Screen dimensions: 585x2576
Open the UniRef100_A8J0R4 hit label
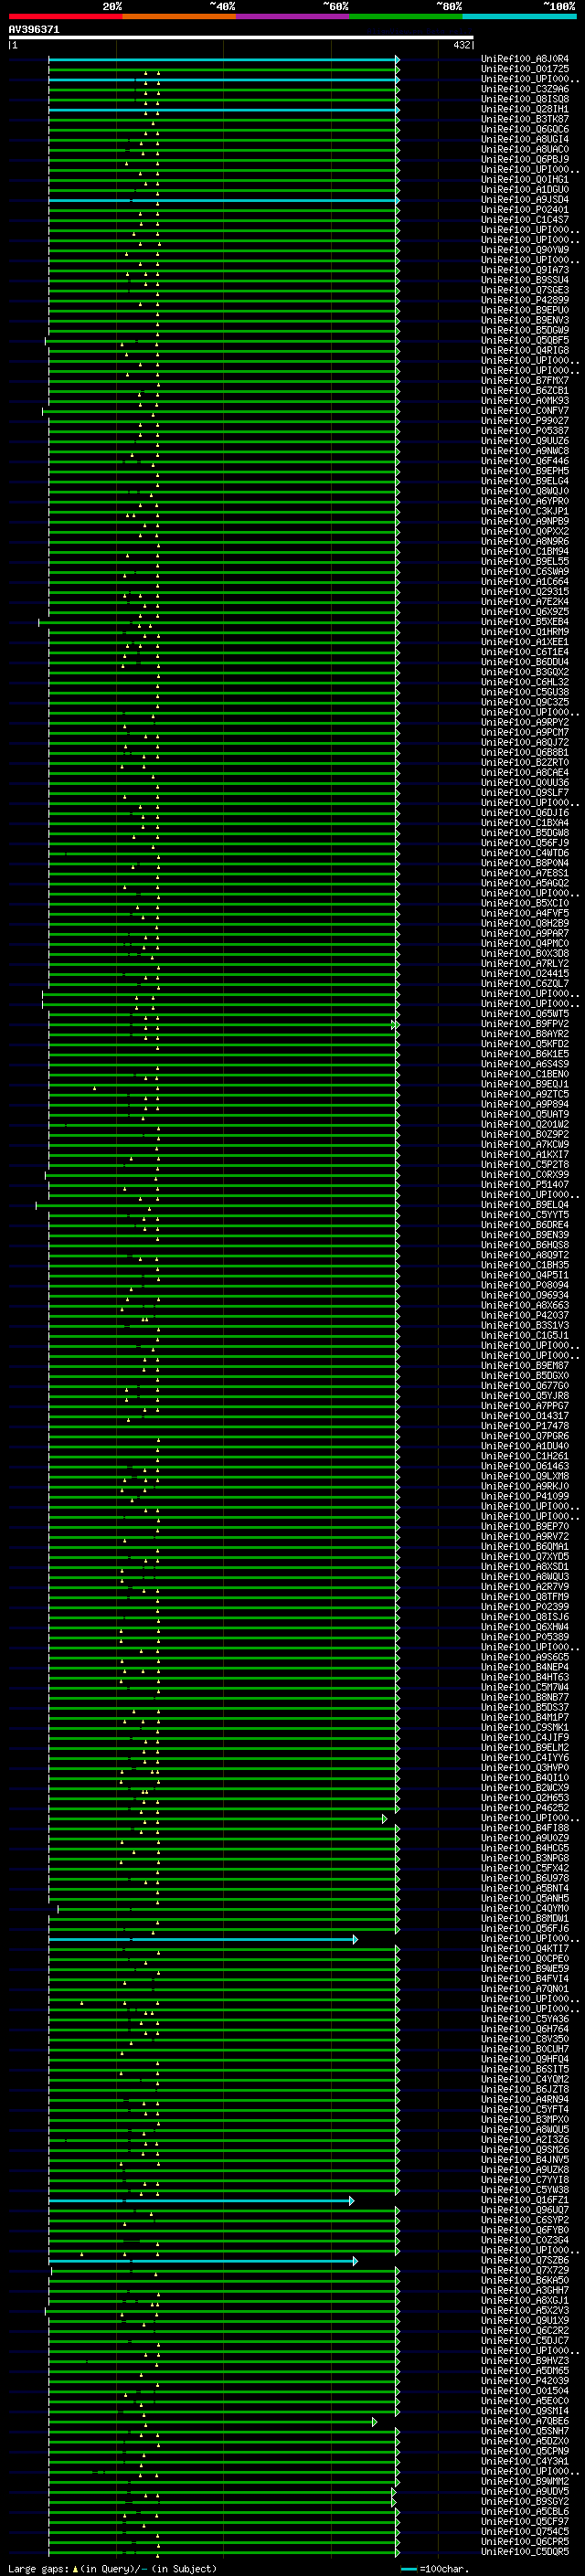[525, 59]
